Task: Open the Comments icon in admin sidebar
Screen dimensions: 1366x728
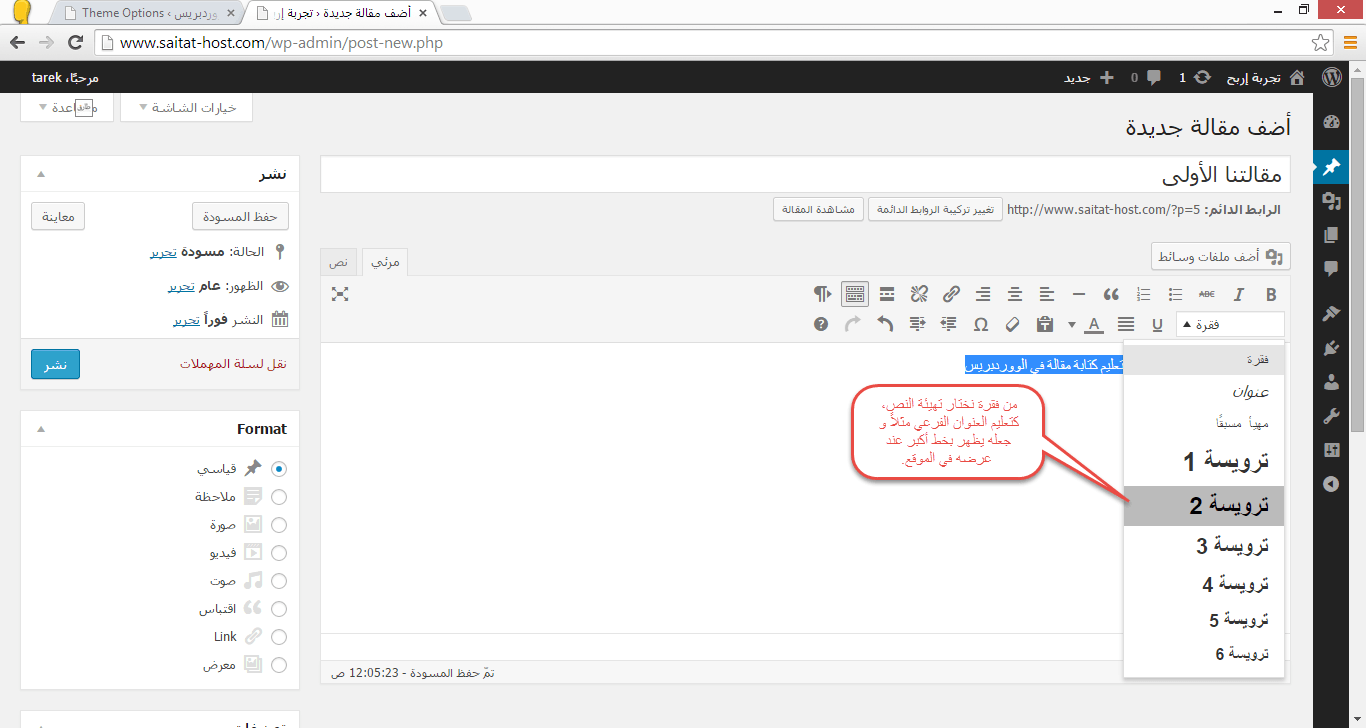Action: (1330, 268)
